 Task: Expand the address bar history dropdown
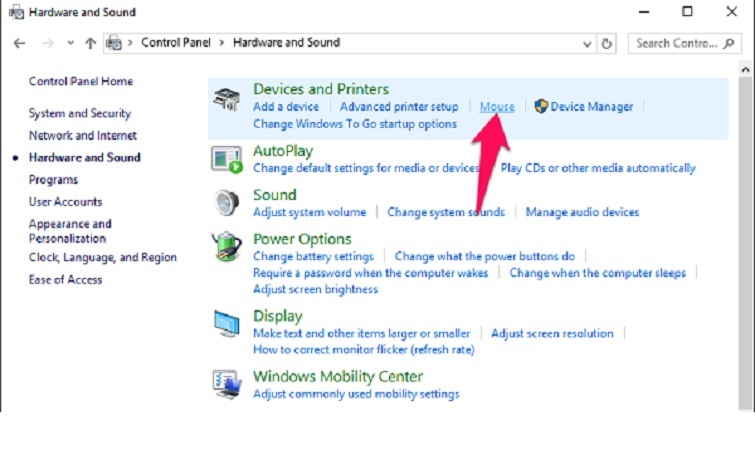[x=587, y=44]
